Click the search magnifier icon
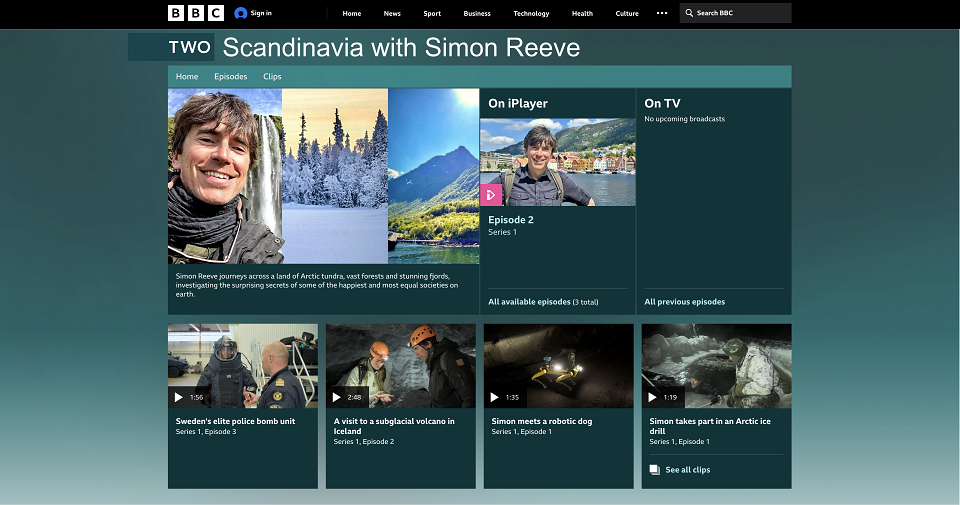This screenshot has height=505, width=960. (689, 13)
